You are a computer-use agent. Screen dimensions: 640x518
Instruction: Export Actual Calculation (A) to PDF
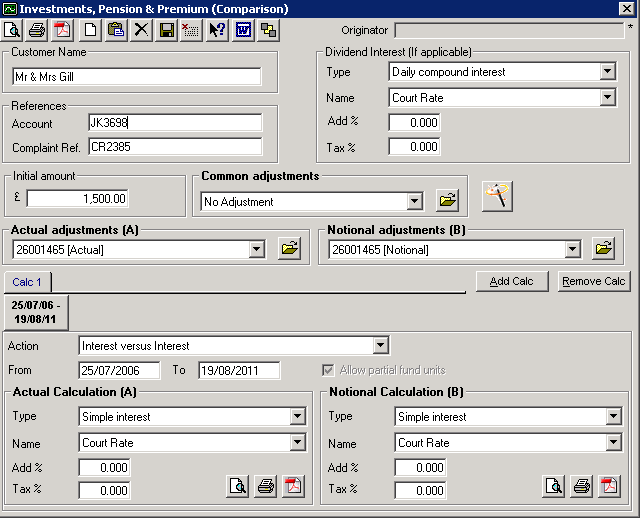[293, 486]
